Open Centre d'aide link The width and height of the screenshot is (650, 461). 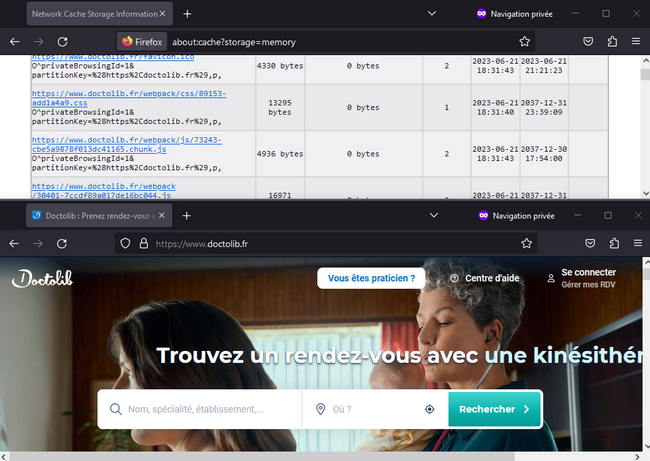click(485, 278)
